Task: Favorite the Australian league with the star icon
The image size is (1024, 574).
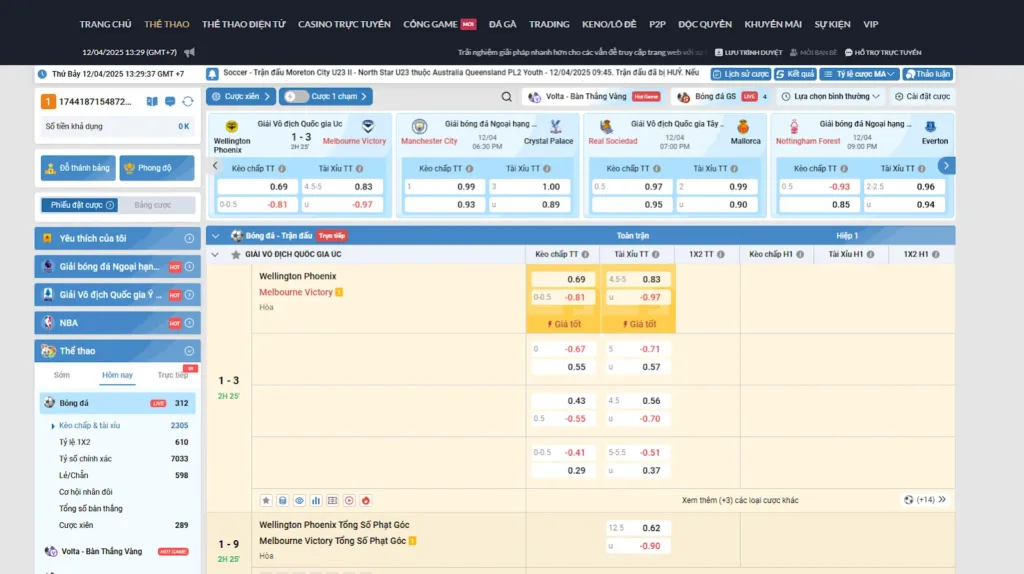Action: point(236,255)
